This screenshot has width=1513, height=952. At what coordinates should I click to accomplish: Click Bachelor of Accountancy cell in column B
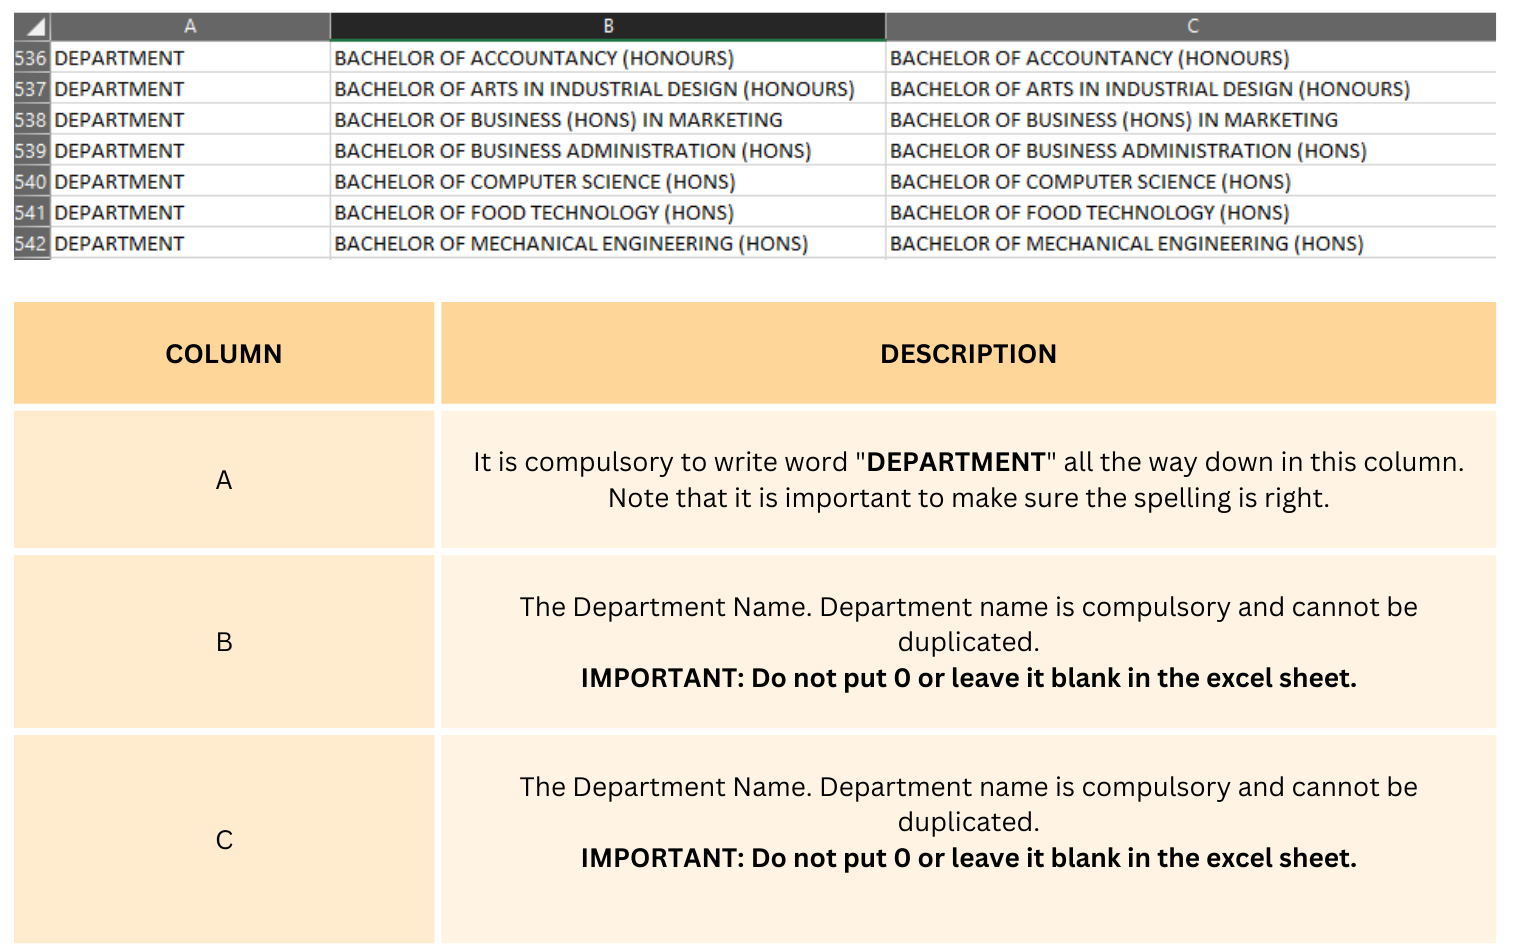[x=534, y=58]
